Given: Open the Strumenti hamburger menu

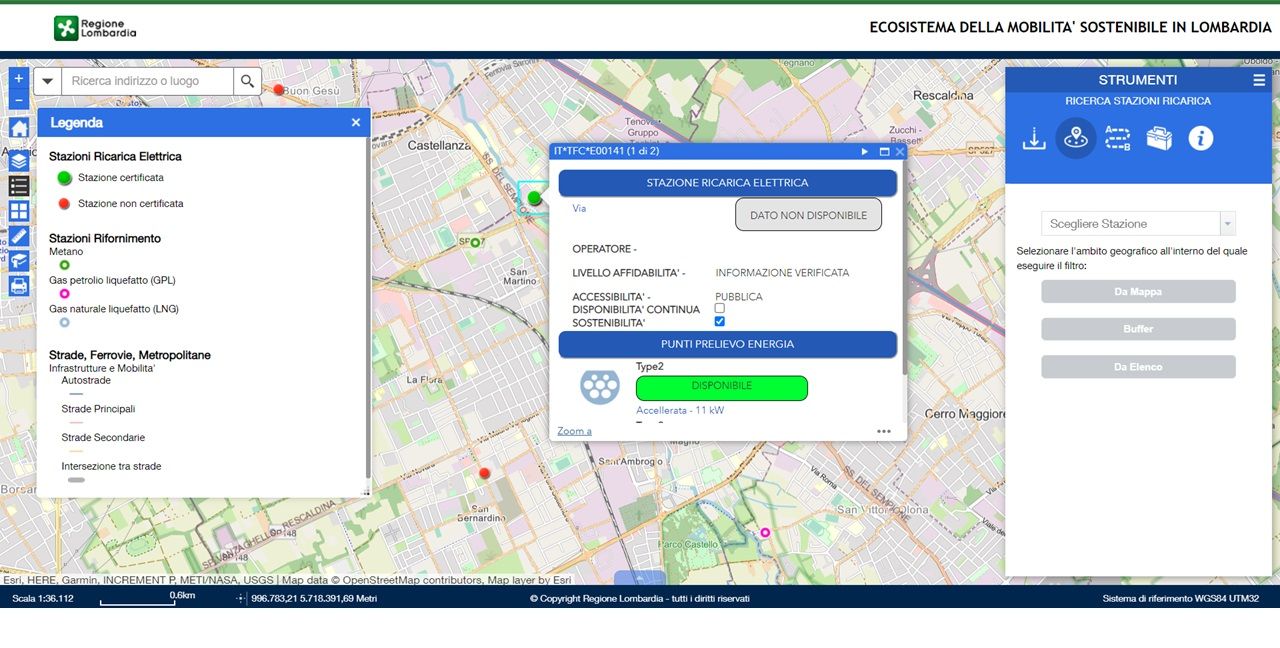Looking at the screenshot, I should click(x=1259, y=80).
